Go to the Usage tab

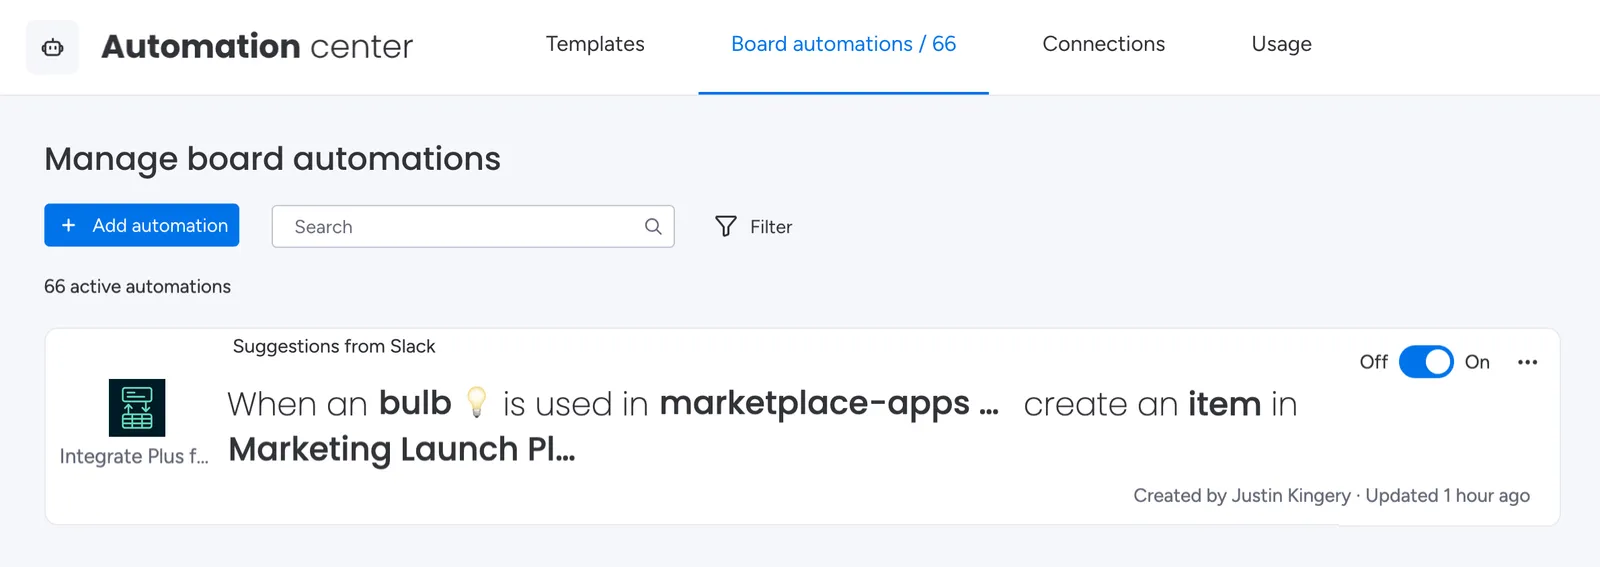click(1281, 44)
